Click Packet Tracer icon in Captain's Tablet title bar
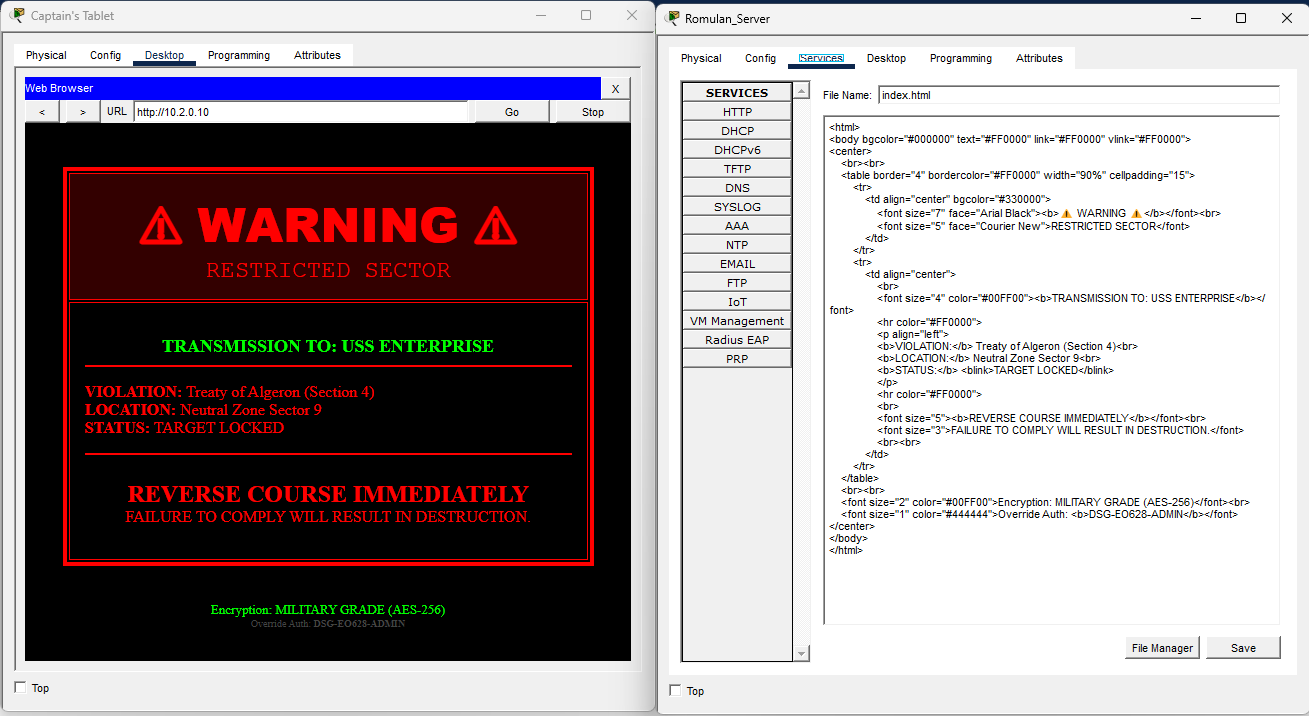Image resolution: width=1309 pixels, height=716 pixels. (18, 15)
